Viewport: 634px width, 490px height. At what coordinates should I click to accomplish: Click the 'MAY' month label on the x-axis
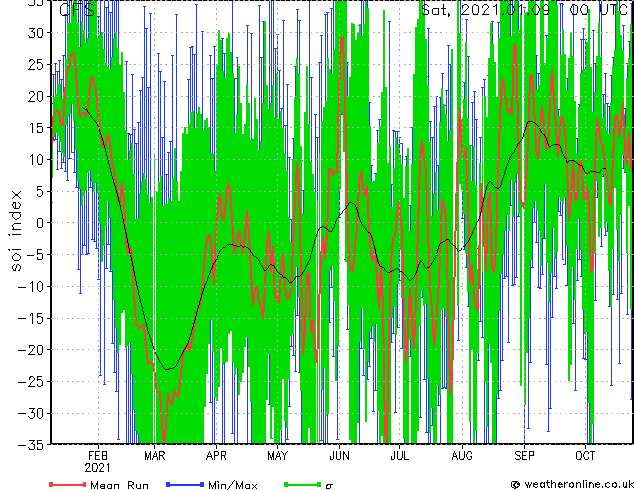tap(277, 456)
